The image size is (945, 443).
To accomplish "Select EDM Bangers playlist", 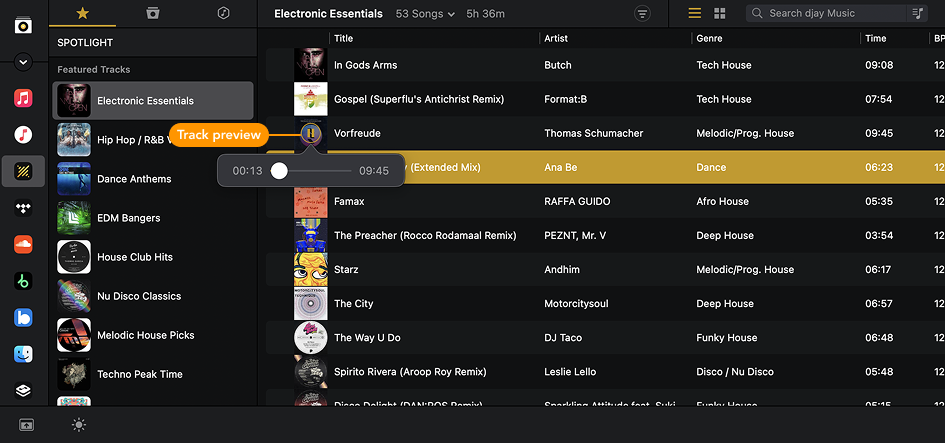I will tap(153, 218).
